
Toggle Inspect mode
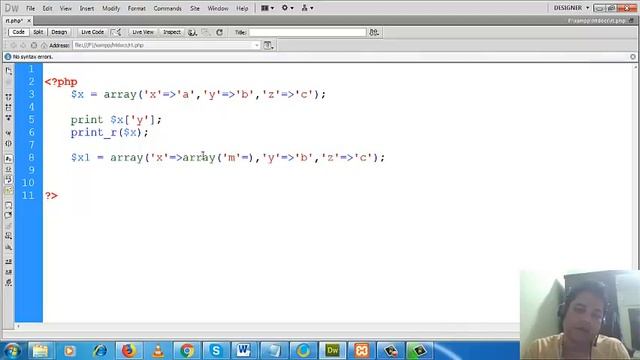tap(172, 32)
